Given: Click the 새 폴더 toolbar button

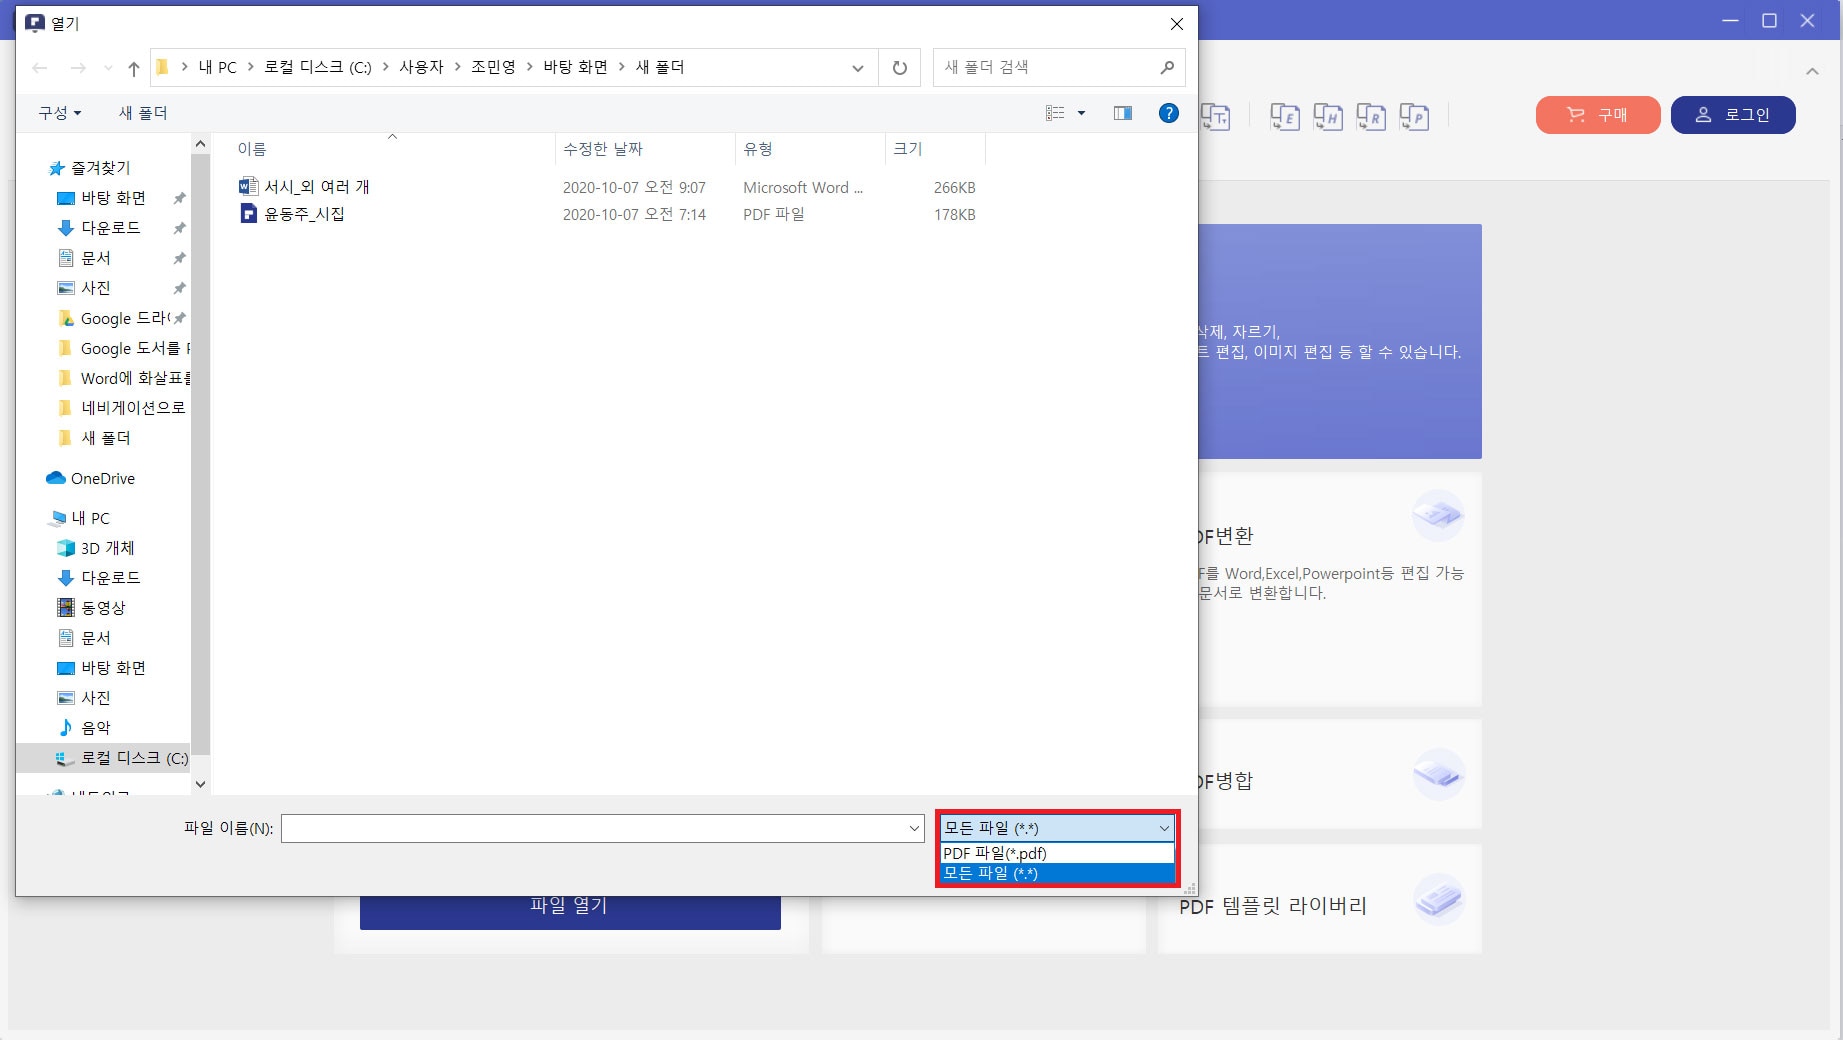Looking at the screenshot, I should pos(143,113).
